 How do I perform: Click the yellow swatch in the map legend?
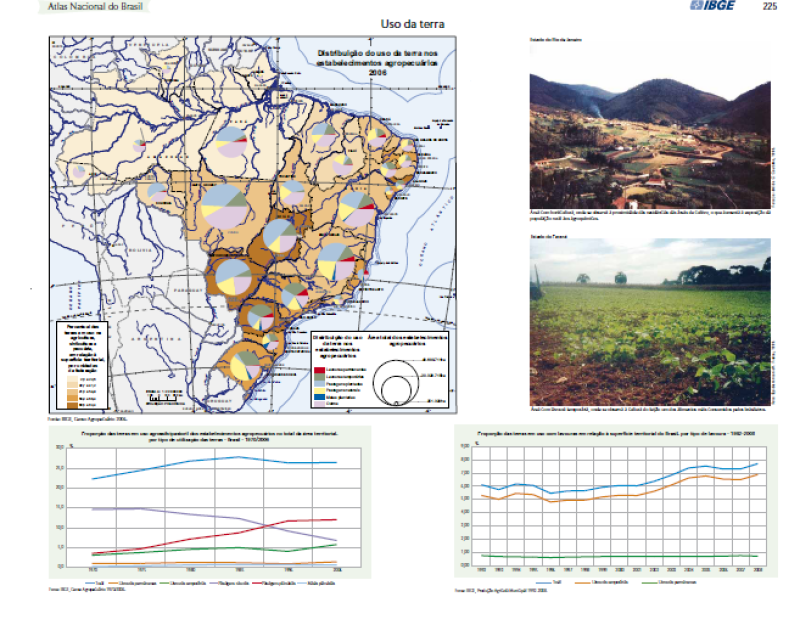coord(319,390)
